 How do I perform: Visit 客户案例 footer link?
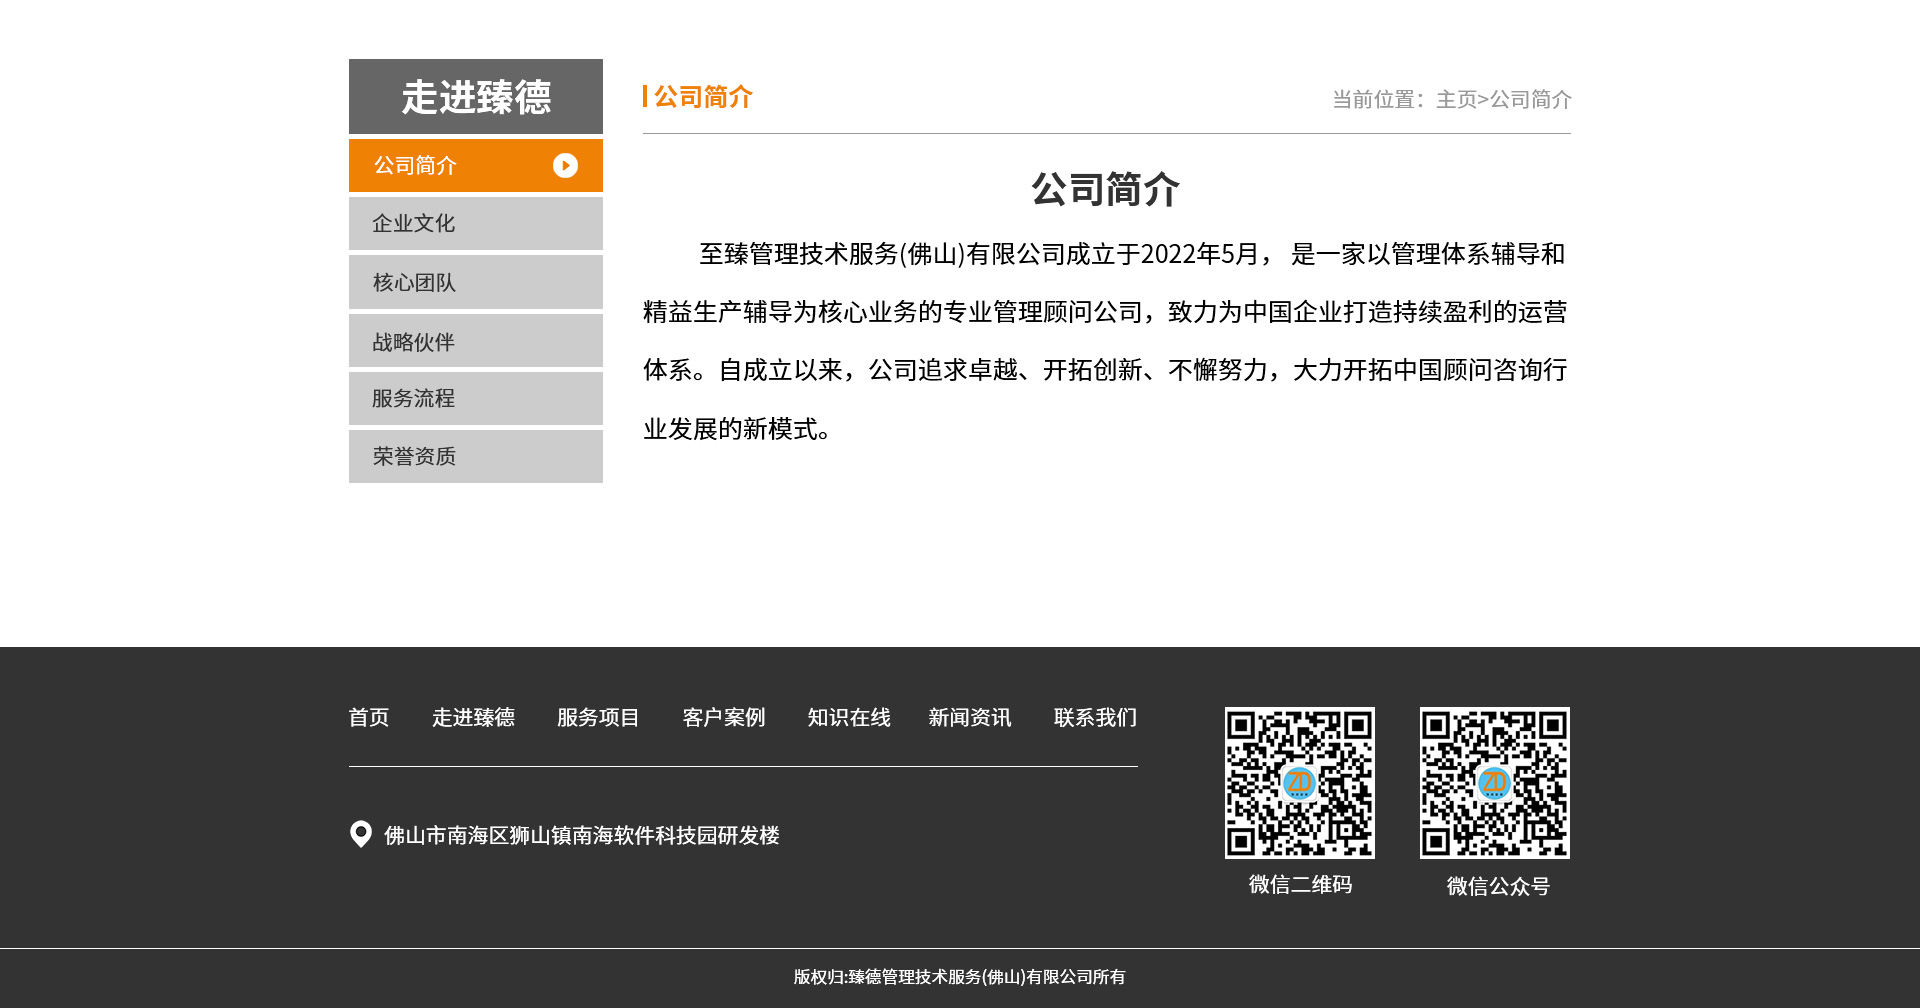[724, 718]
